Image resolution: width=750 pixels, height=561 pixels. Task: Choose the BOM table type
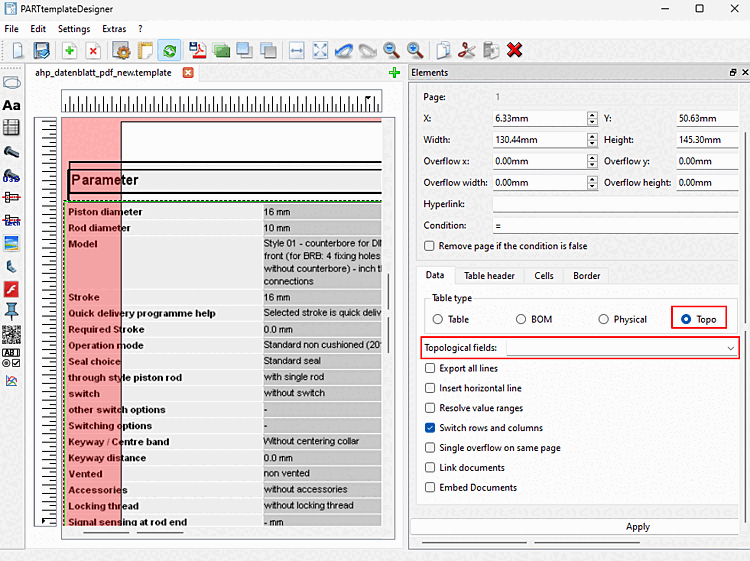point(521,319)
